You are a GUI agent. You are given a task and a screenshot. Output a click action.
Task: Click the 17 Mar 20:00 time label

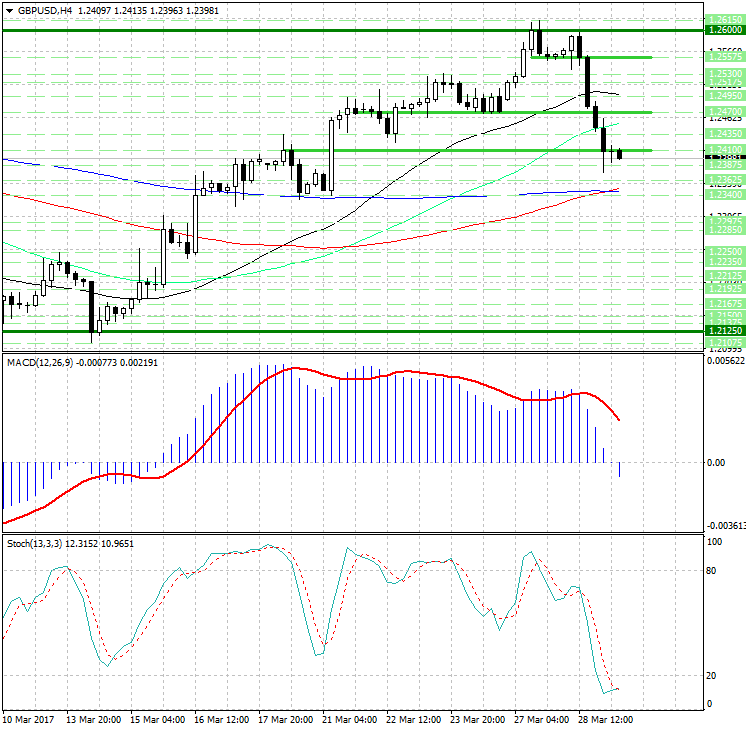click(285, 720)
